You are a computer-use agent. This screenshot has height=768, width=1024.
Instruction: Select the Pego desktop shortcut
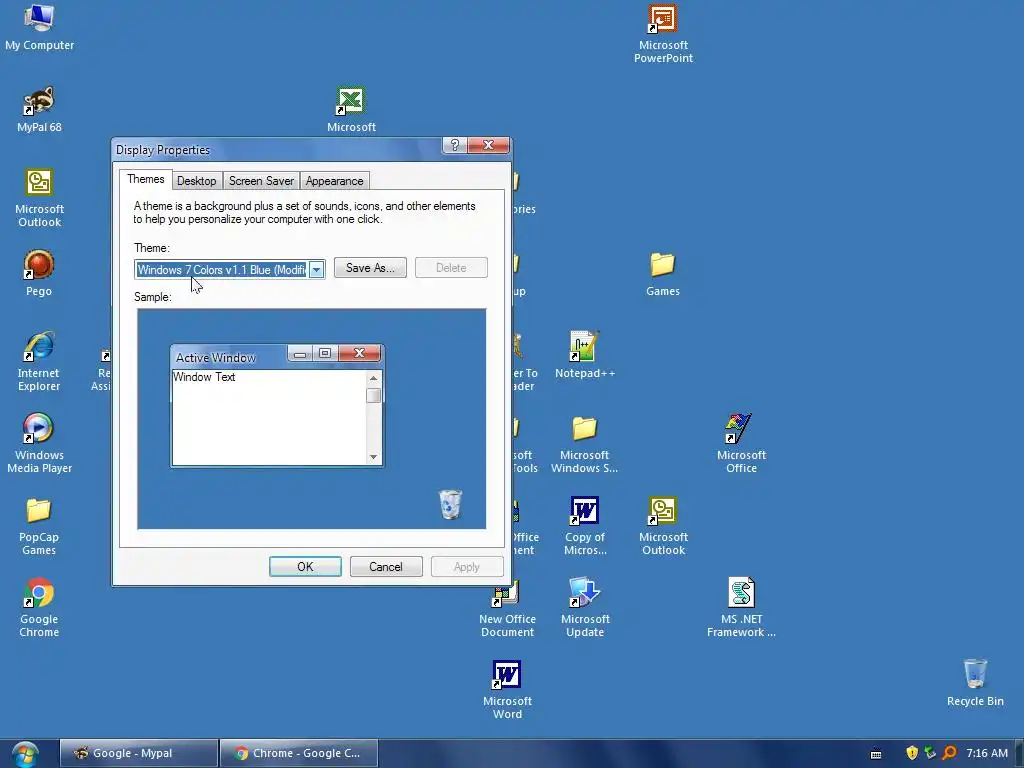pyautogui.click(x=39, y=272)
